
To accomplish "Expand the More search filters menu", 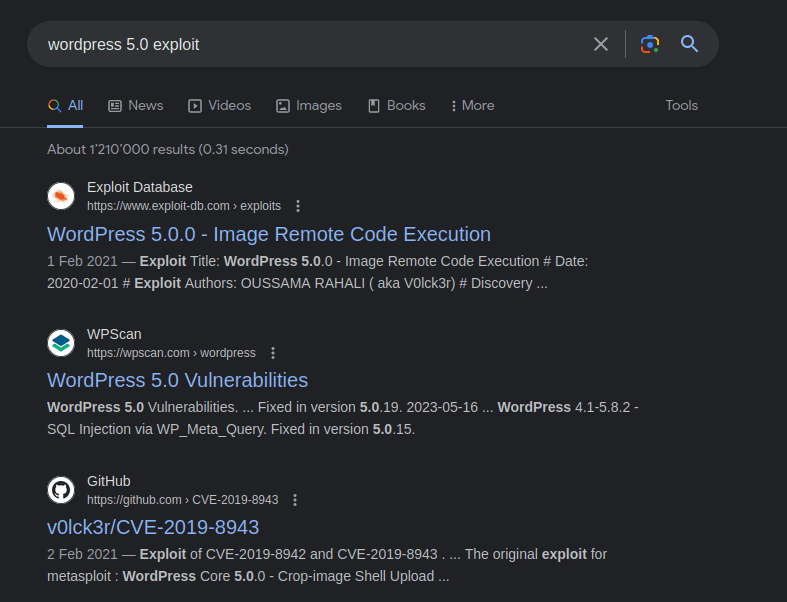I will click(472, 105).
